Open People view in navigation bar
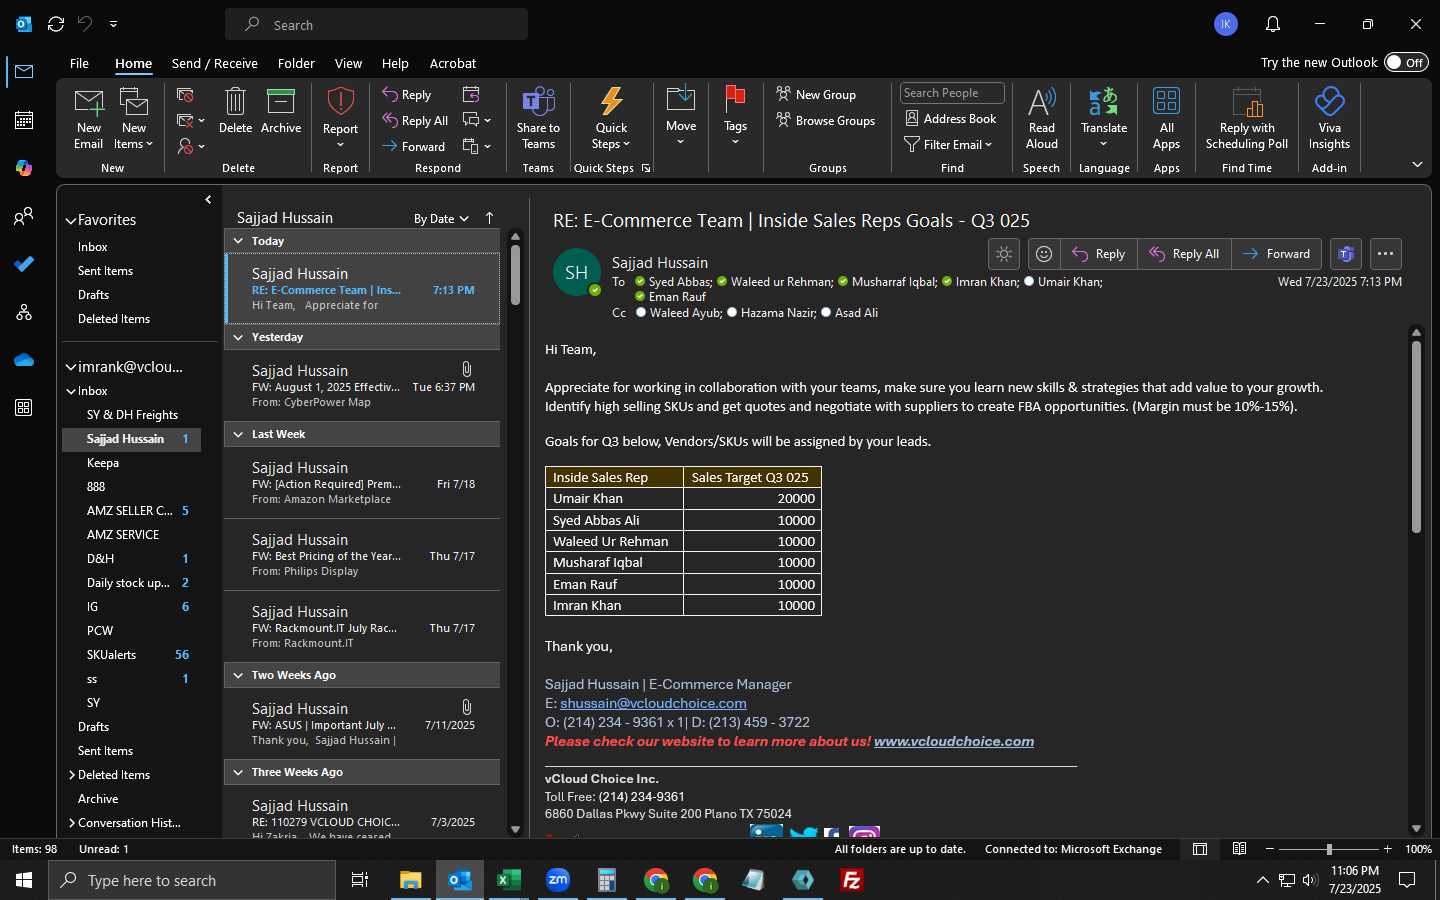 point(24,216)
